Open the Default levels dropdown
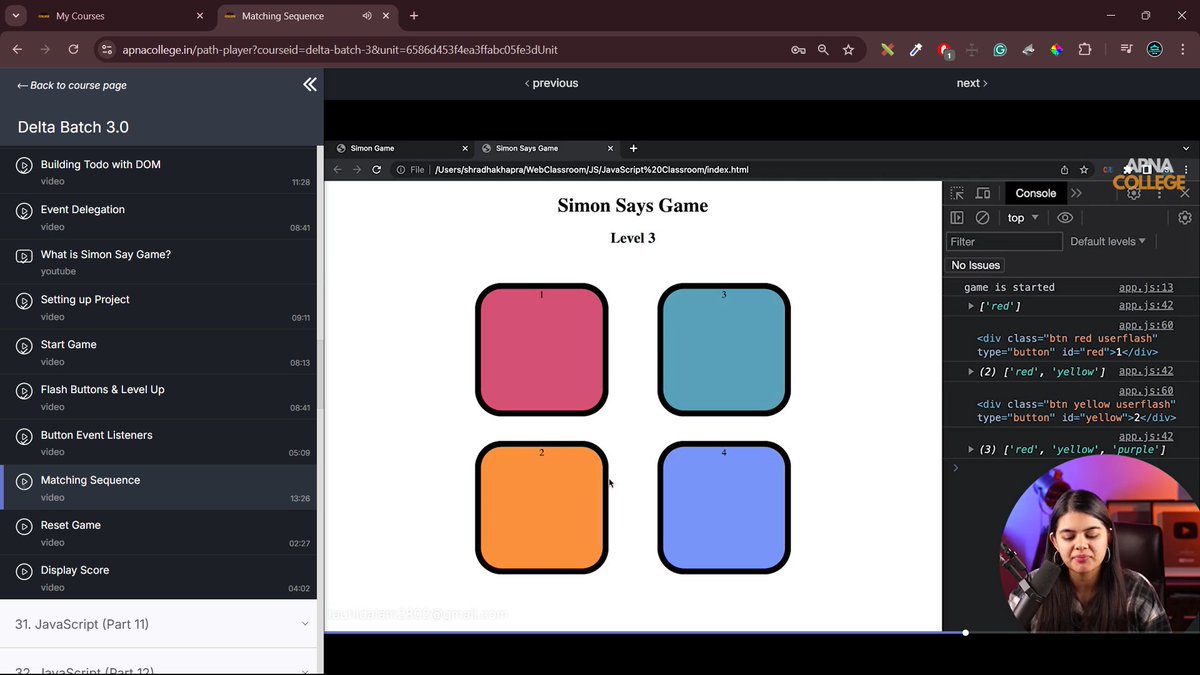The width and height of the screenshot is (1200, 675). point(1108,242)
